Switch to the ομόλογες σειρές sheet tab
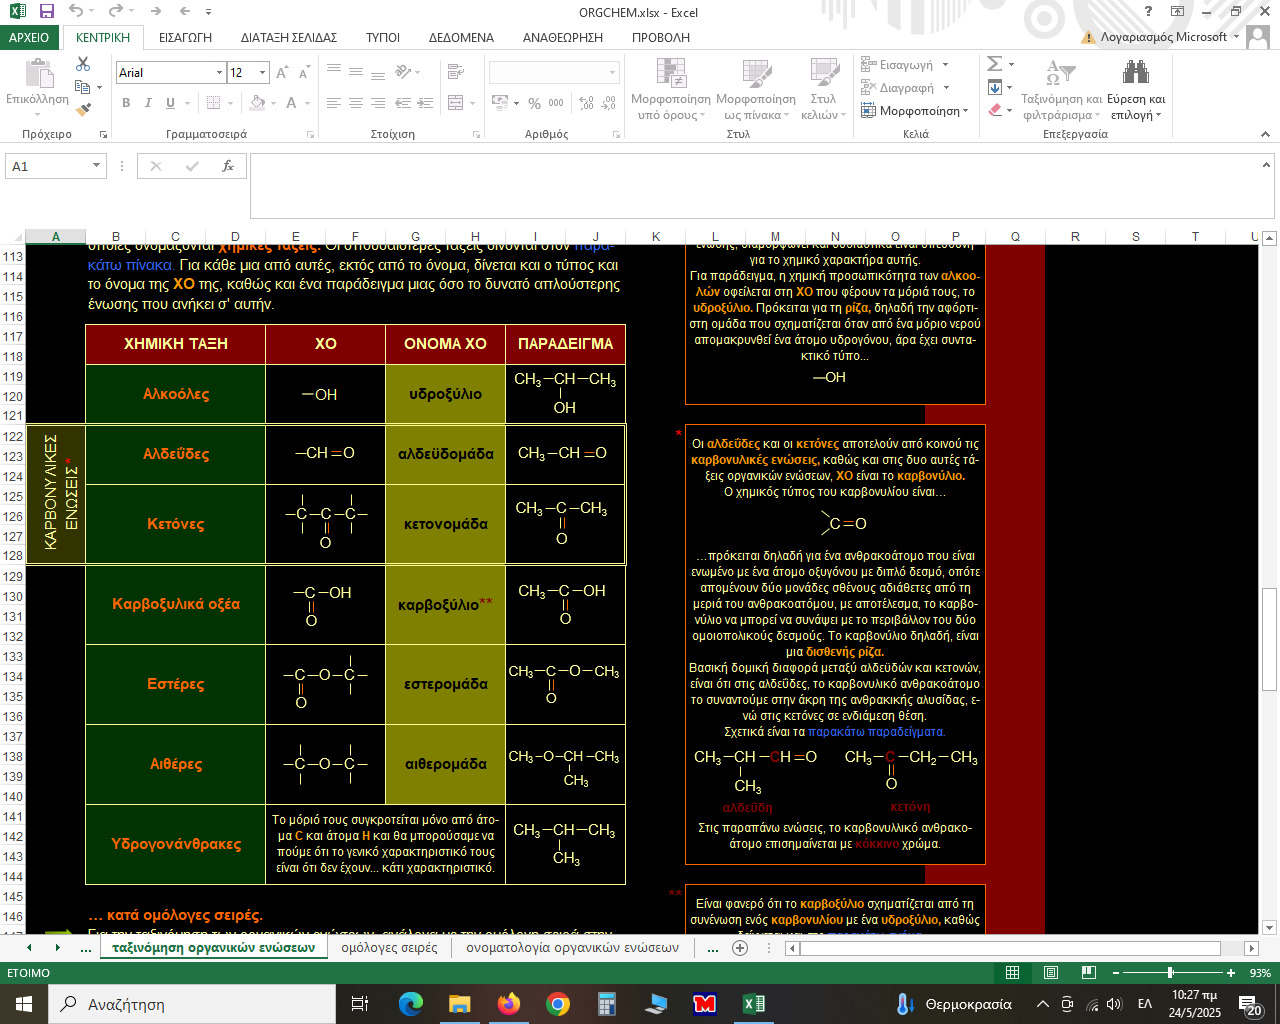 (389, 948)
